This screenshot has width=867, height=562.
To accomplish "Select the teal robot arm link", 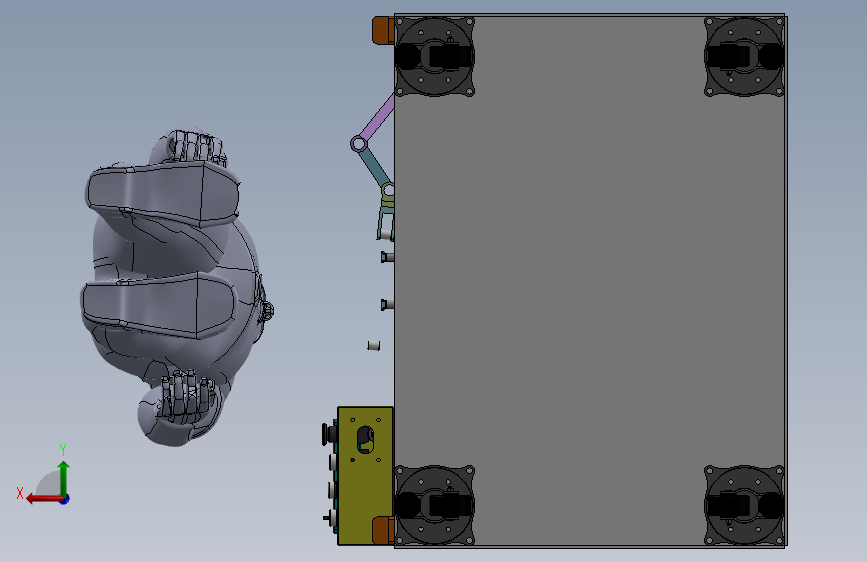I will click(x=374, y=169).
